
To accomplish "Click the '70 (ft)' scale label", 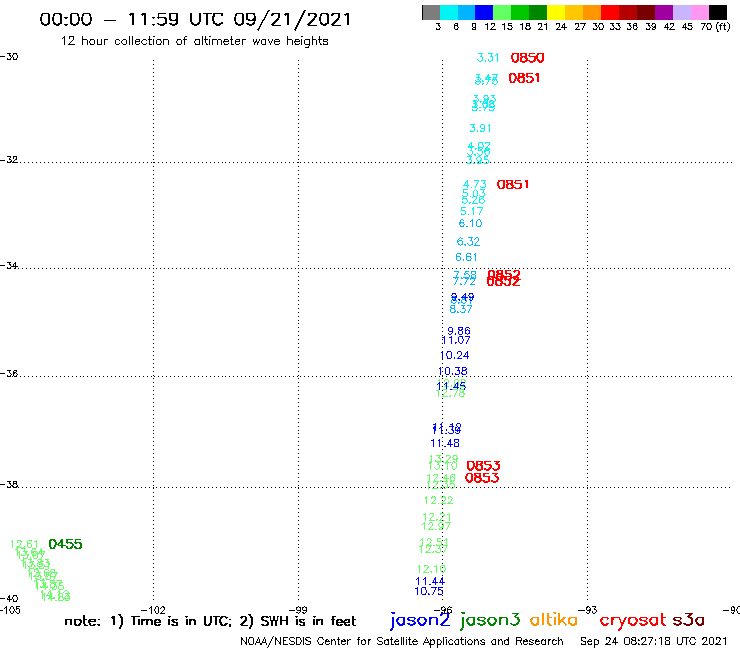I will click(715, 26).
